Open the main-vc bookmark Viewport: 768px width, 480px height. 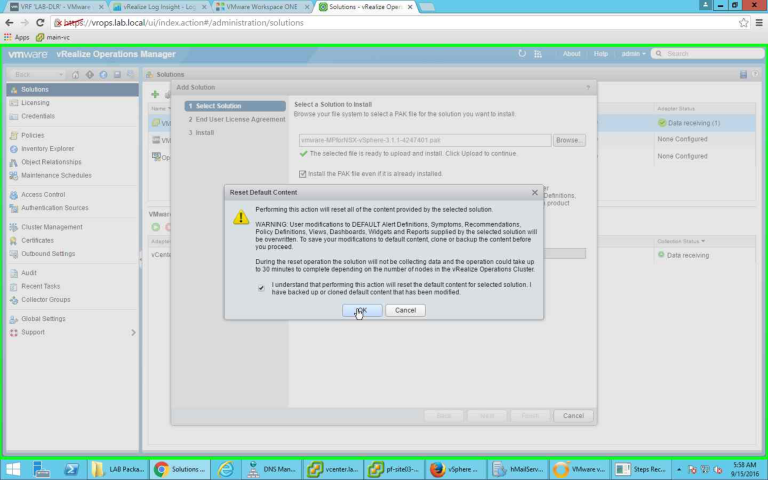[53, 37]
